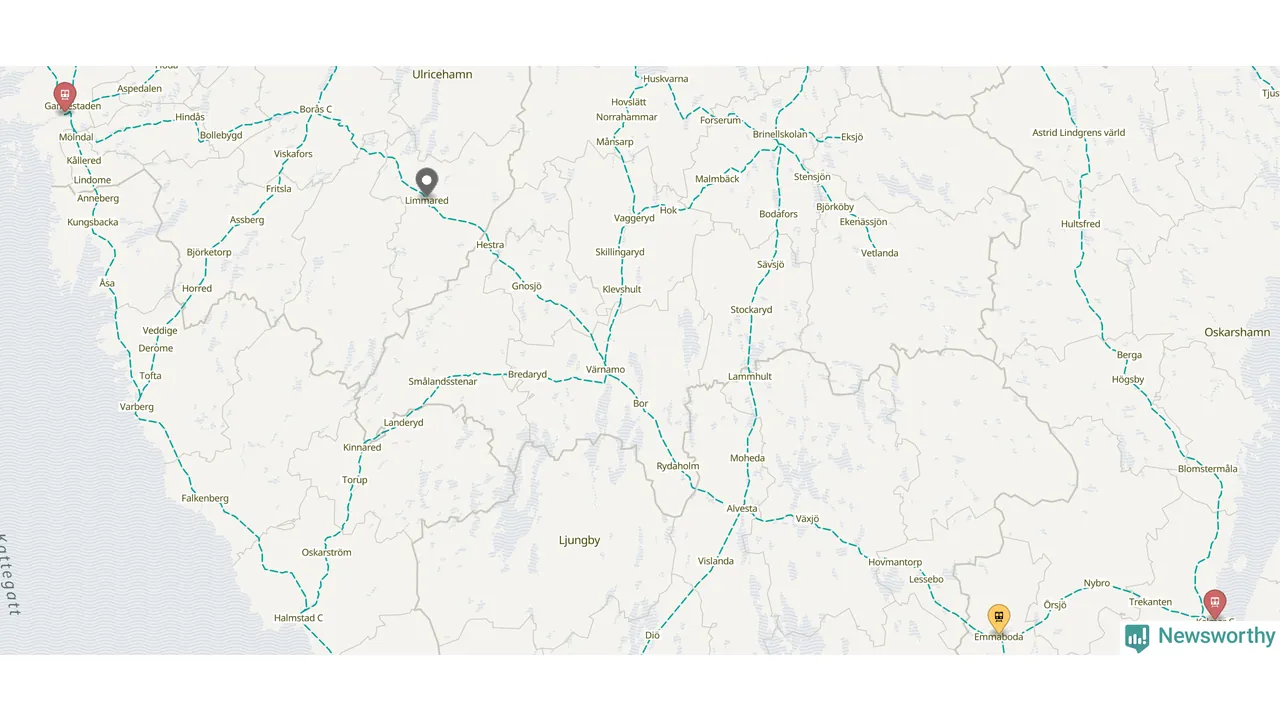
Task: Click the yellow train marker at Emmaboda
Action: point(998,619)
